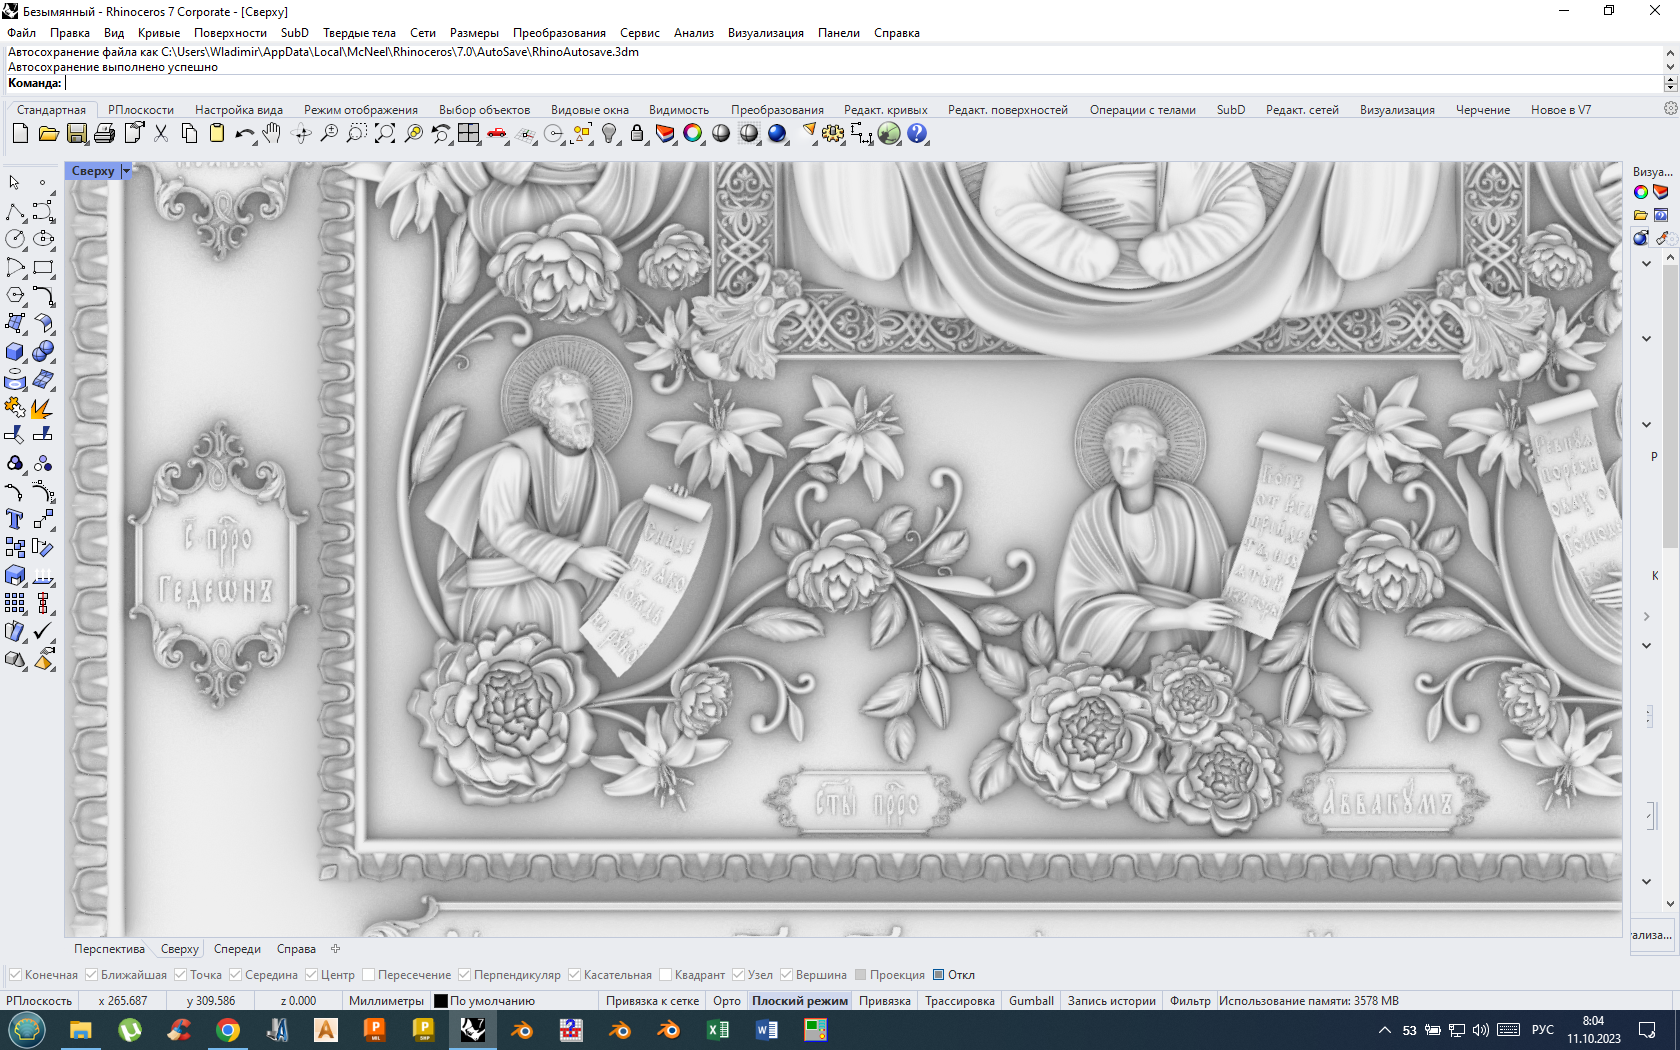1680x1050 pixels.
Task: Click the color wheel Properties icon
Action: coord(693,133)
